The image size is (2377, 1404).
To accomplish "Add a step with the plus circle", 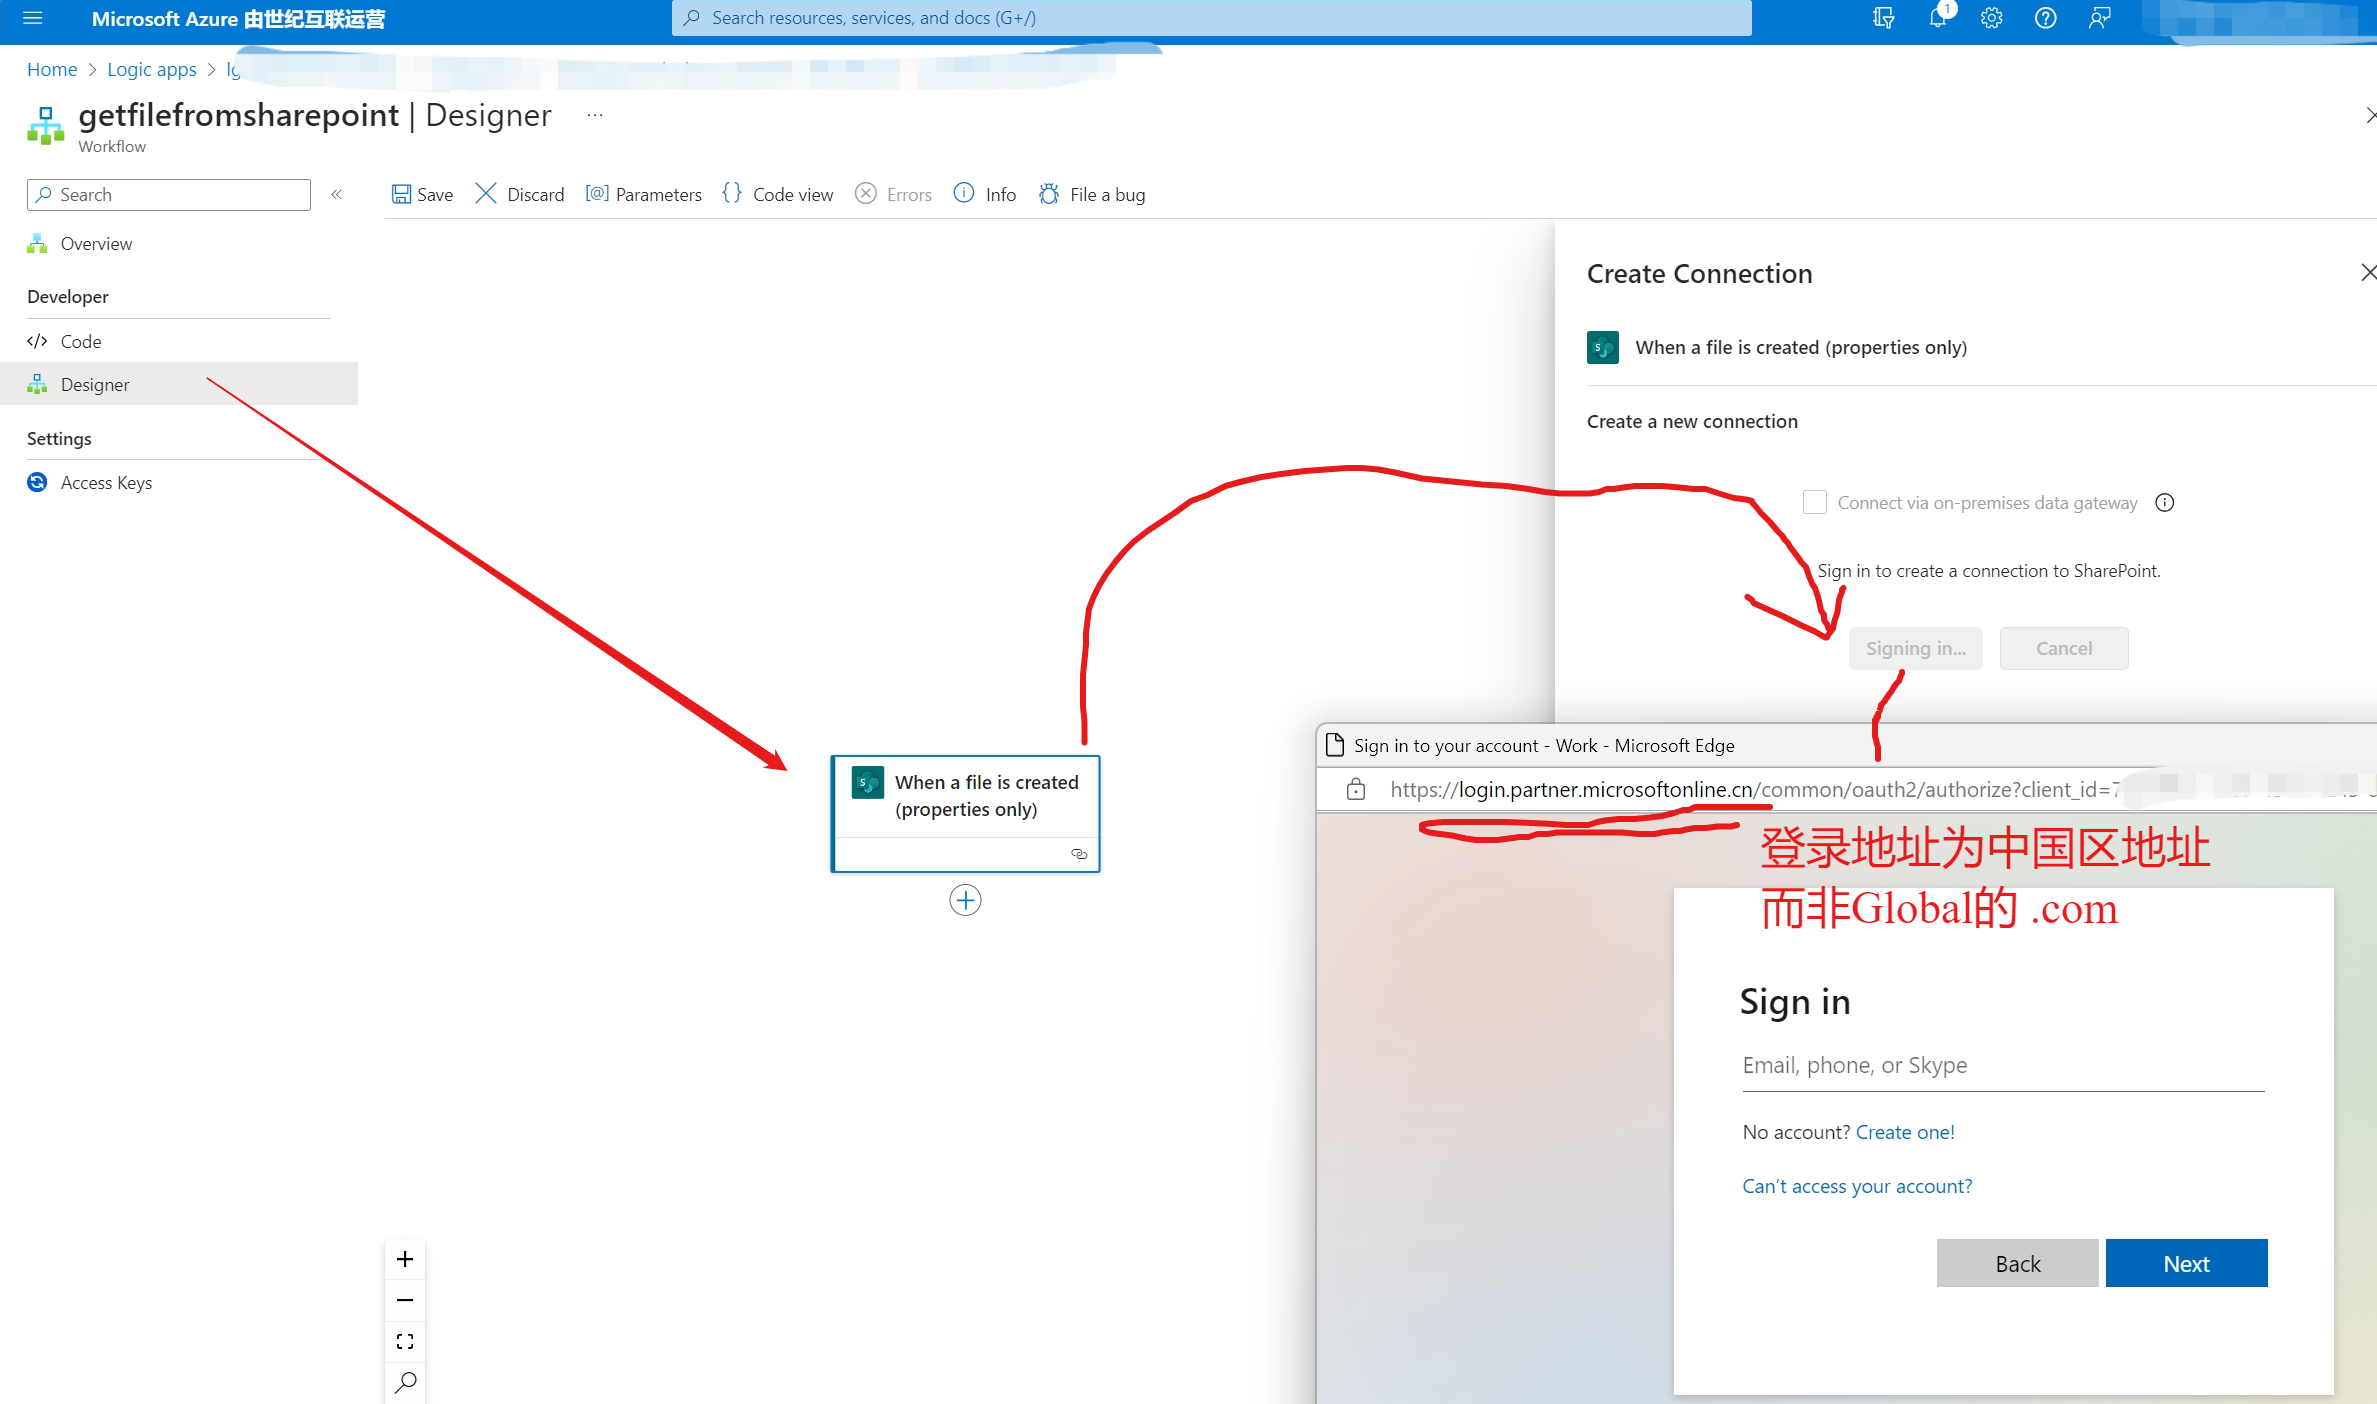I will coord(965,900).
